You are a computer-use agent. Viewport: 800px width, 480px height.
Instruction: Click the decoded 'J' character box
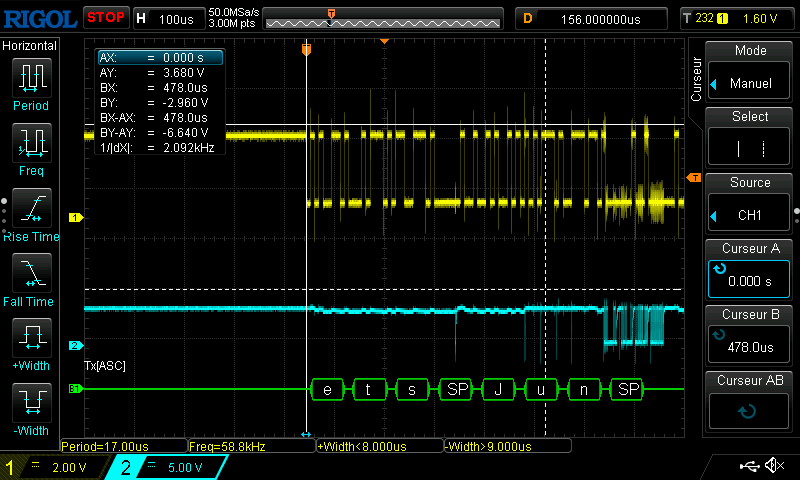pyautogui.click(x=498, y=390)
